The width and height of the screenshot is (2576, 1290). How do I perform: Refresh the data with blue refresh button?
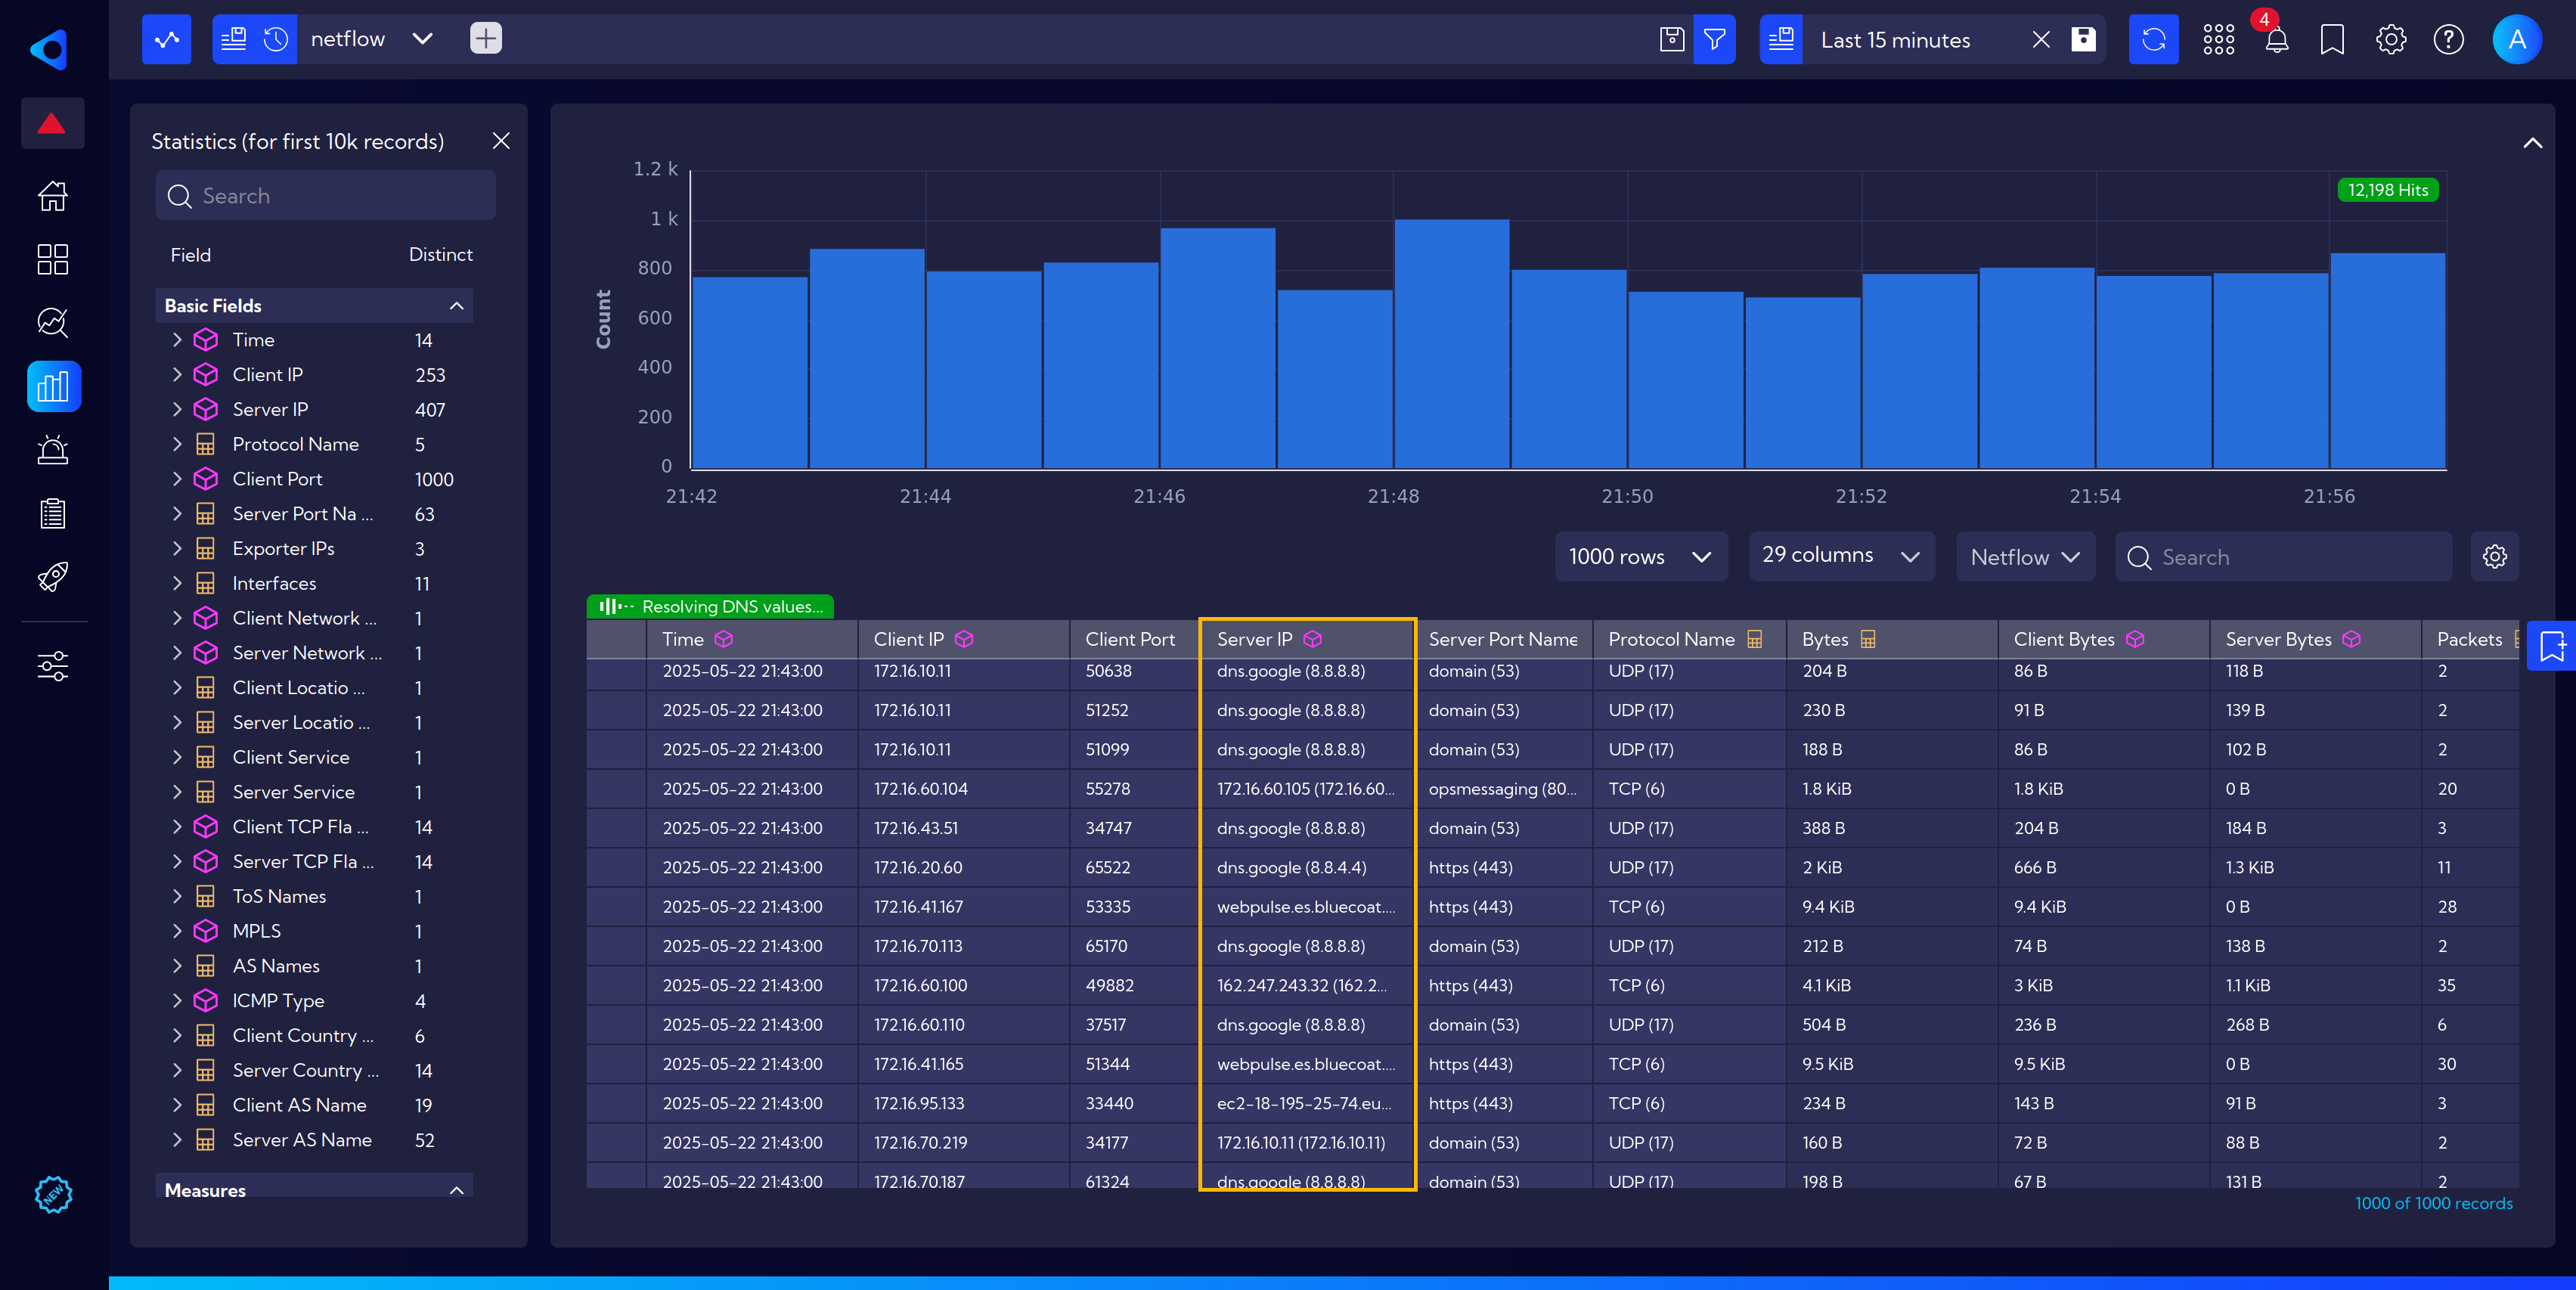[2154, 39]
